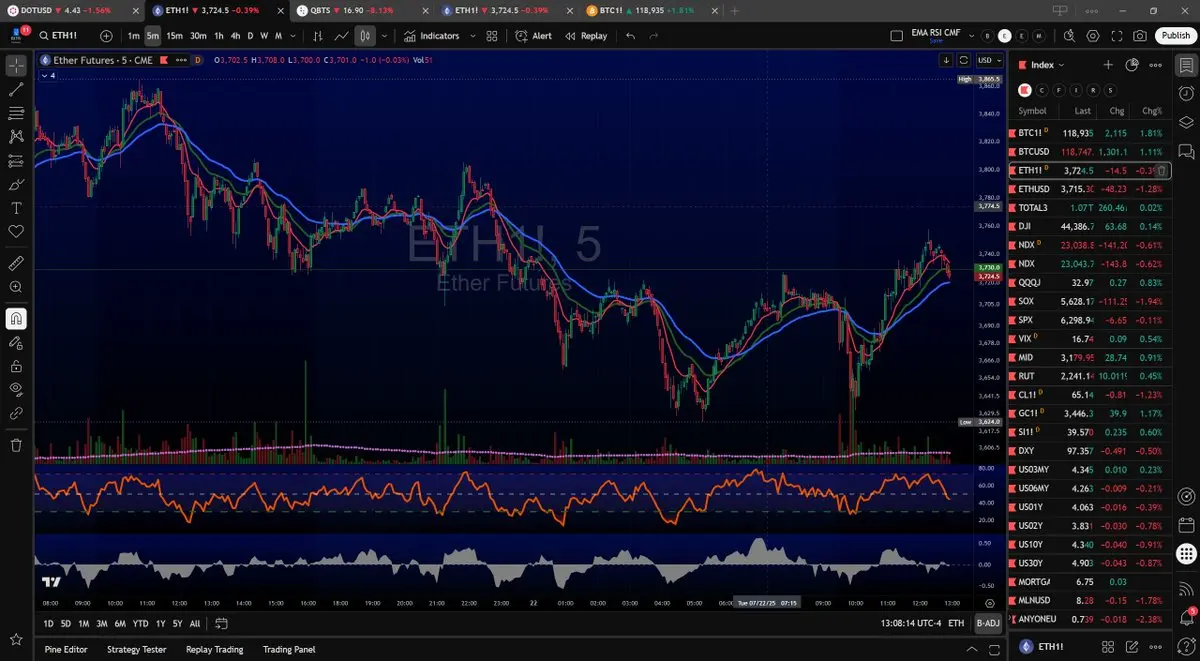The height and width of the screenshot is (661, 1200).
Task: Open the Trading Panel tab
Action: click(290, 649)
